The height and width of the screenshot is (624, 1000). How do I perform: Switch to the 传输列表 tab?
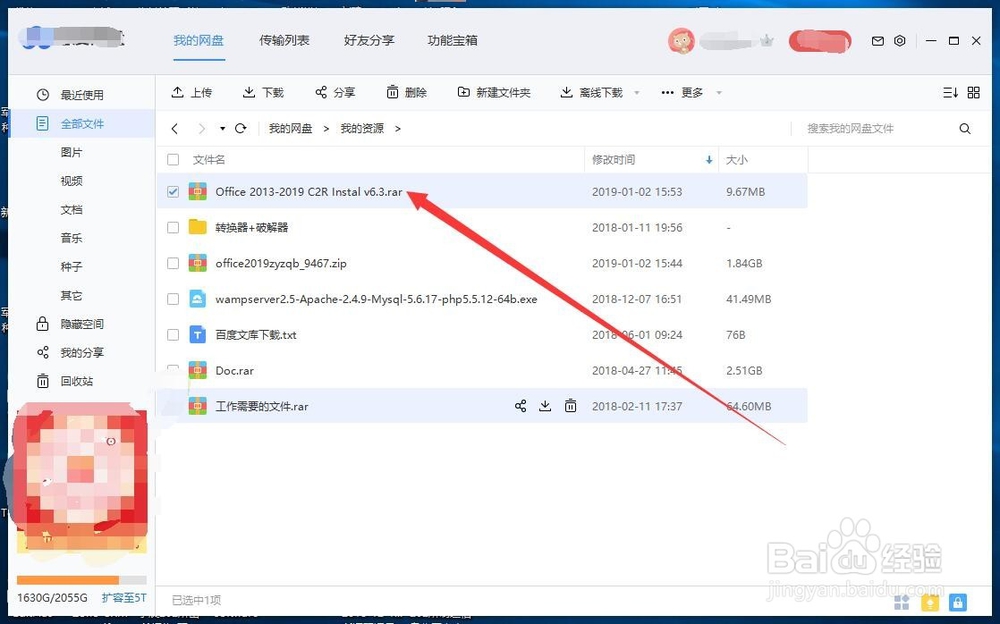point(284,41)
